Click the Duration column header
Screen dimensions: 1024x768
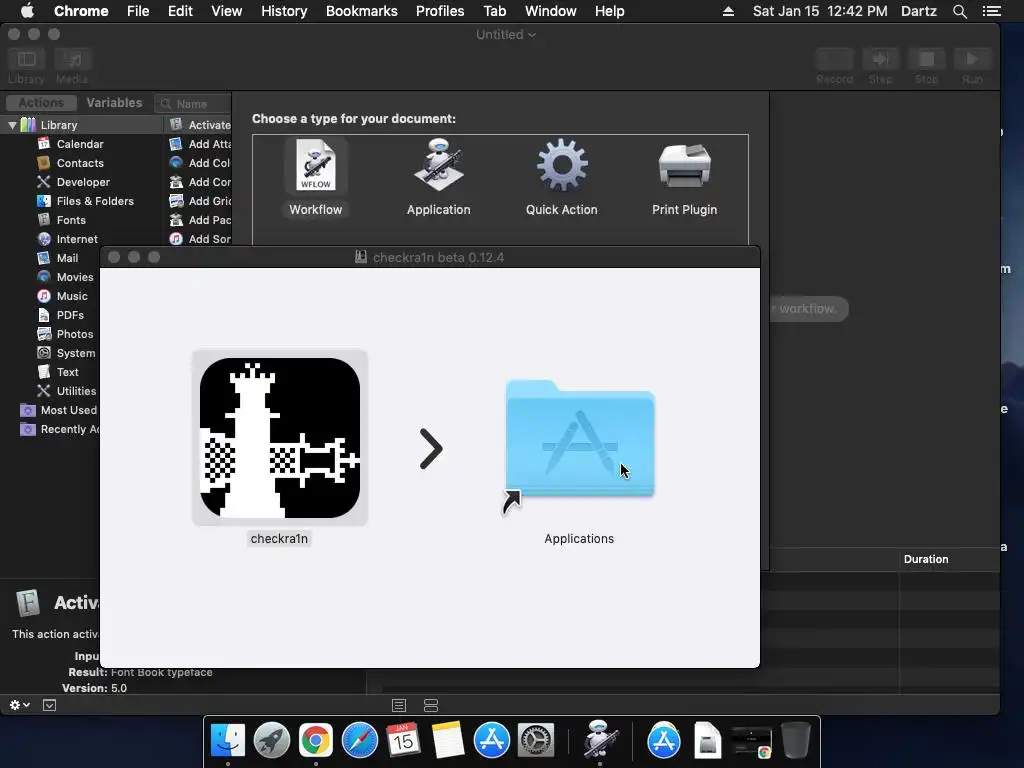(x=925, y=559)
